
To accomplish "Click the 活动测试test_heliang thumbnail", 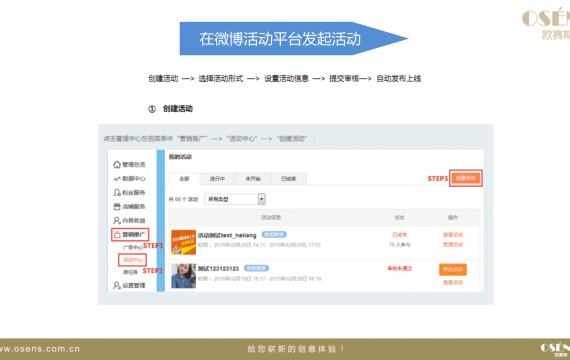I will (x=184, y=242).
